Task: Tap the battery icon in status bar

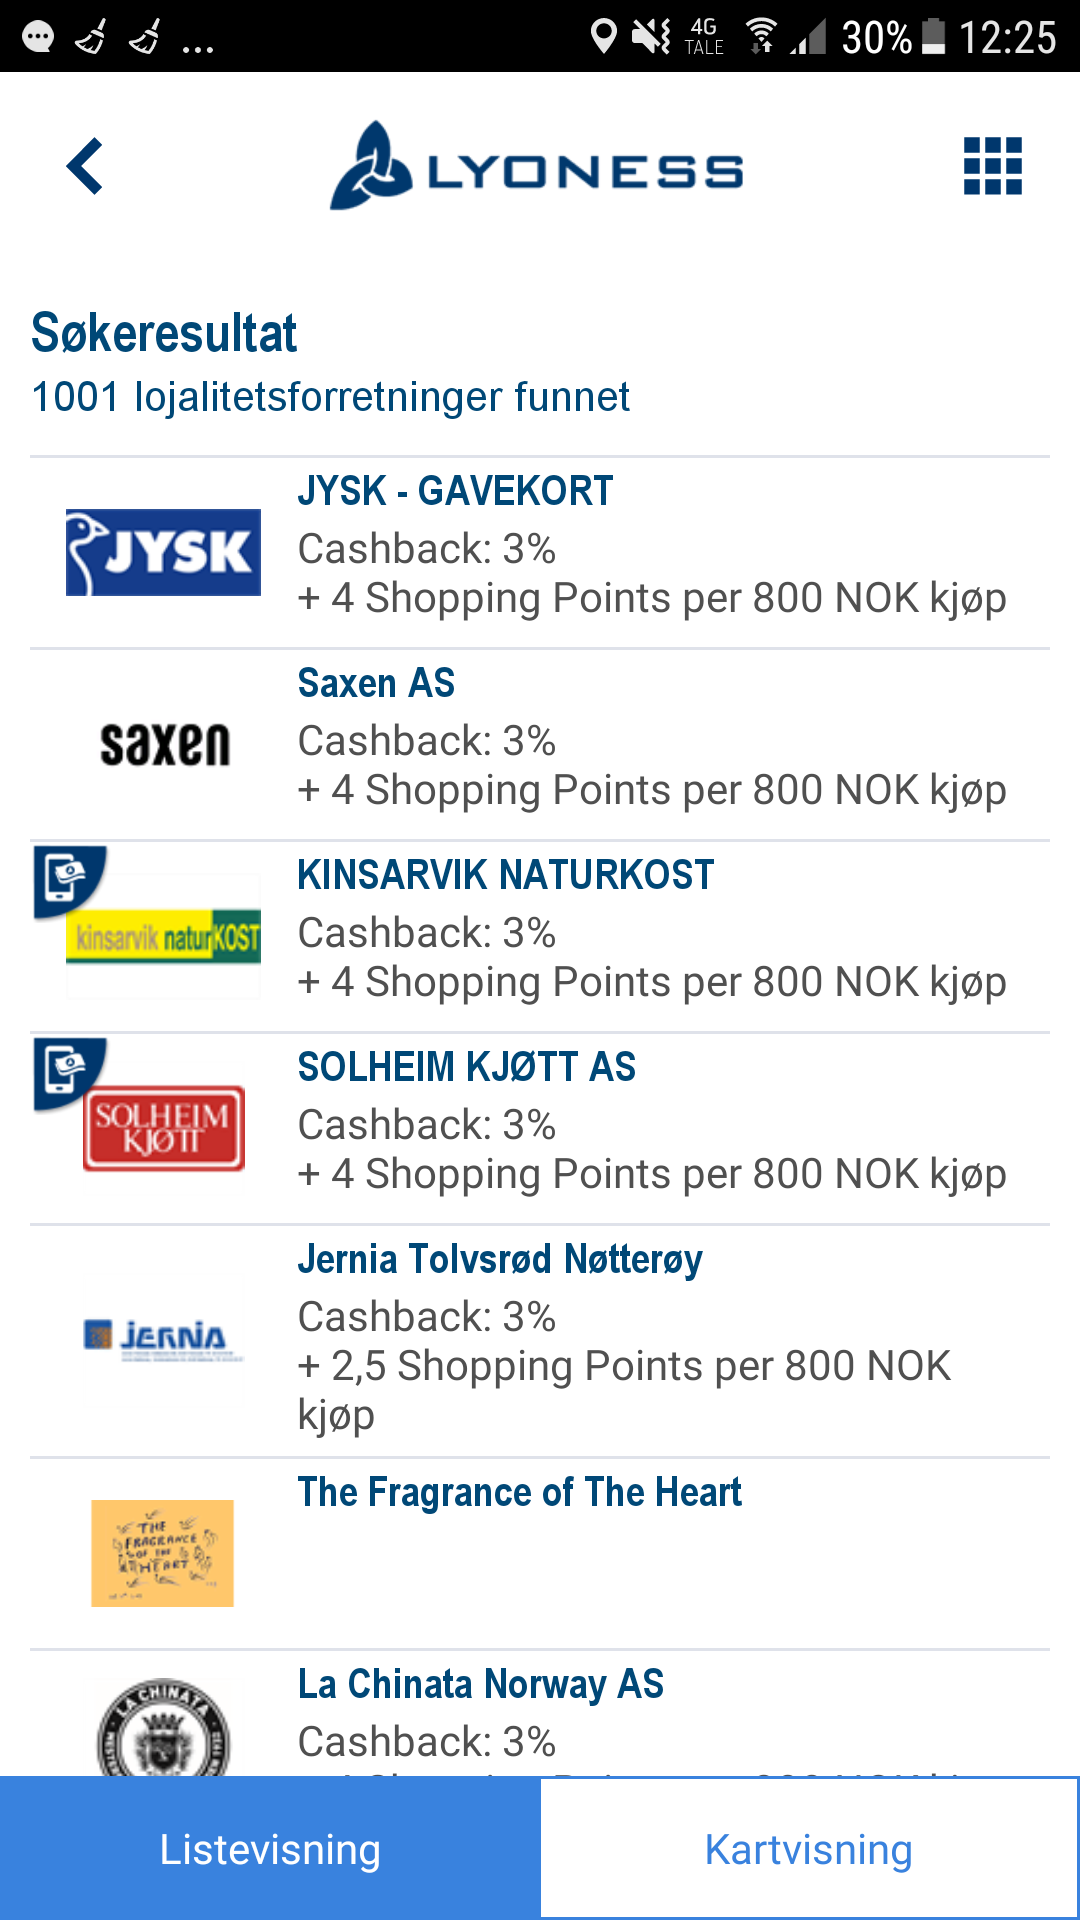Action: tap(933, 37)
